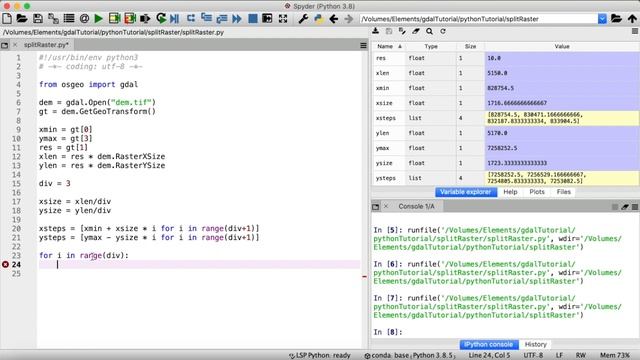The height and width of the screenshot is (360, 640).
Task: Search variable names magnifier icon
Action: pos(429,31)
